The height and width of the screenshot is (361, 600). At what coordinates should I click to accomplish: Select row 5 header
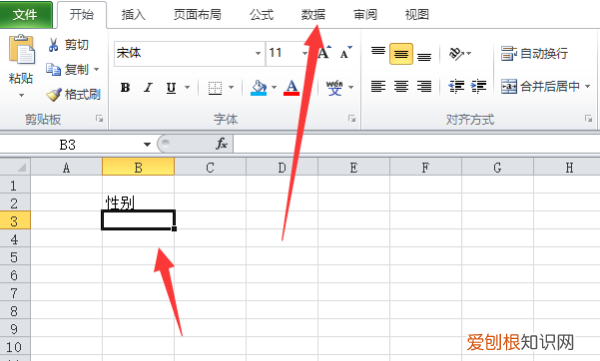click(x=15, y=257)
